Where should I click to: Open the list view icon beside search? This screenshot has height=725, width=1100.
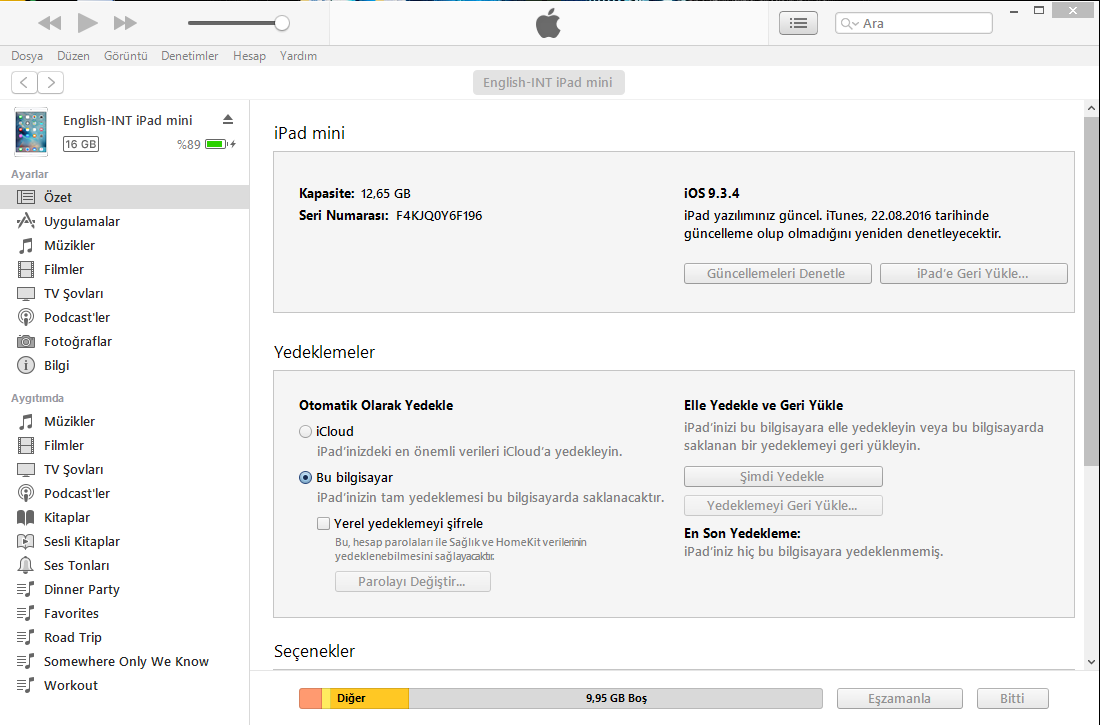[798, 23]
